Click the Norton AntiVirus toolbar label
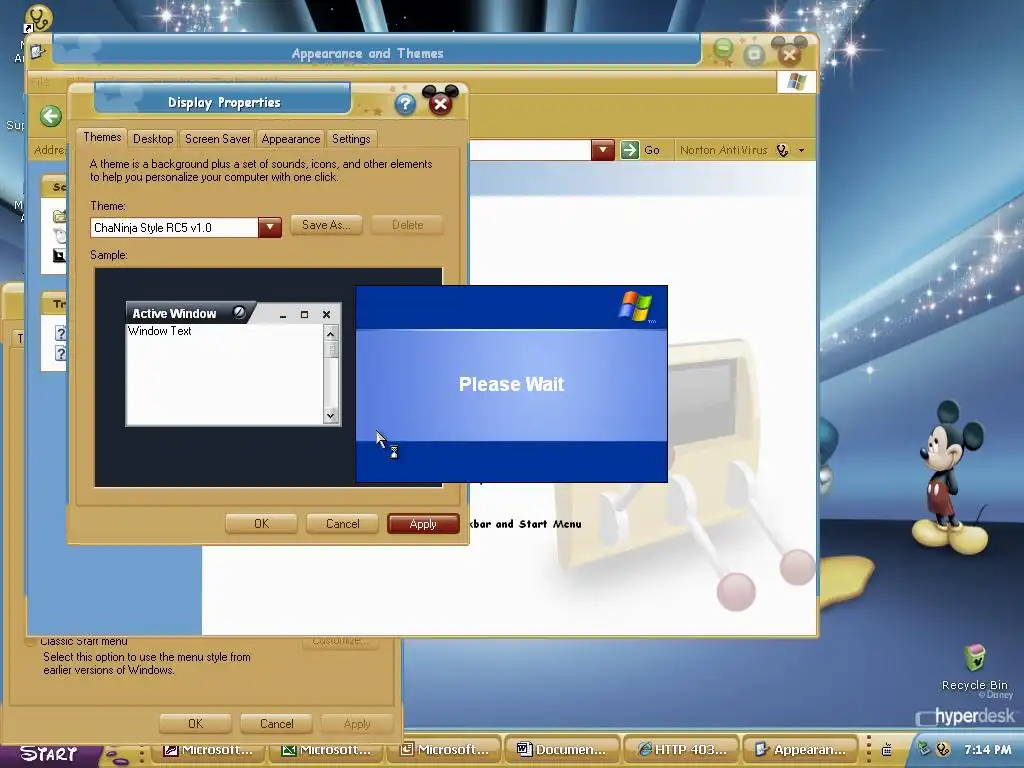 coord(724,150)
